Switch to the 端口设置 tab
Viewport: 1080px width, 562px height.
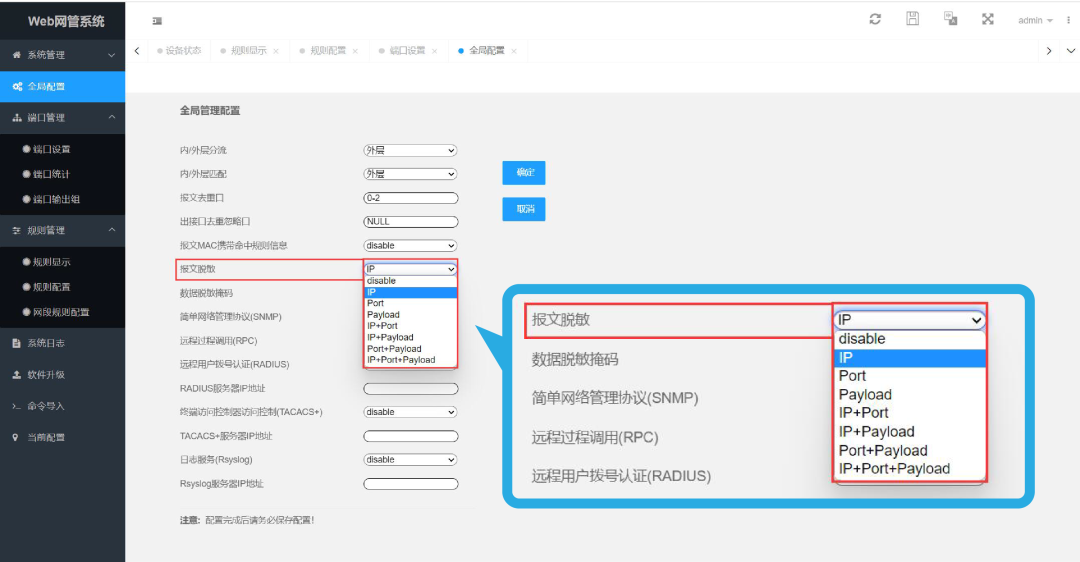click(x=407, y=50)
